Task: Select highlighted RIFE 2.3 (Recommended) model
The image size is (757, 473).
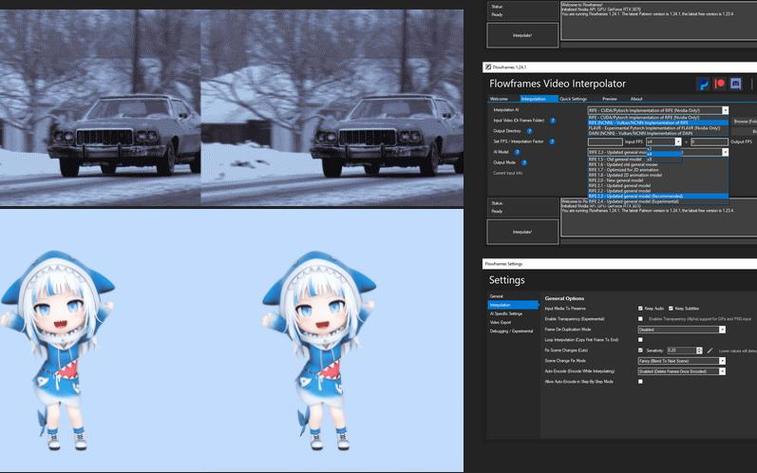Action: 658,196
